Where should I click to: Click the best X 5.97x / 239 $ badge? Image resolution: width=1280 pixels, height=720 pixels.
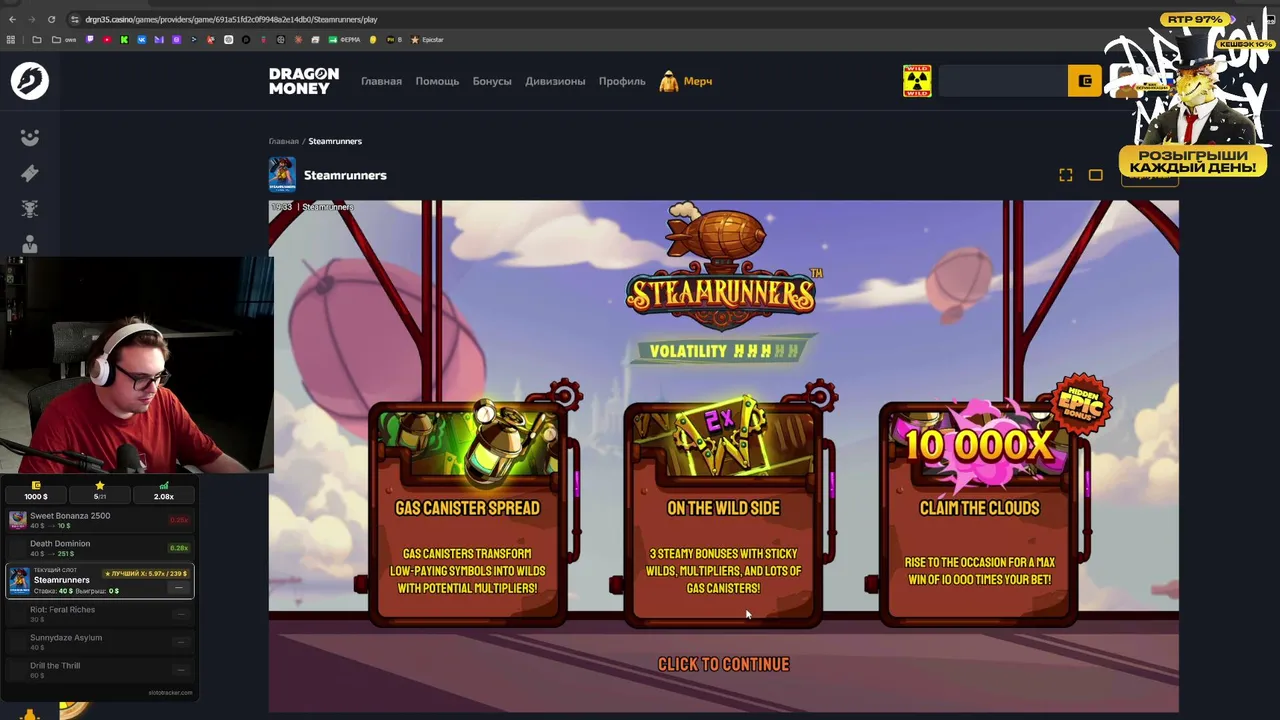point(146,574)
